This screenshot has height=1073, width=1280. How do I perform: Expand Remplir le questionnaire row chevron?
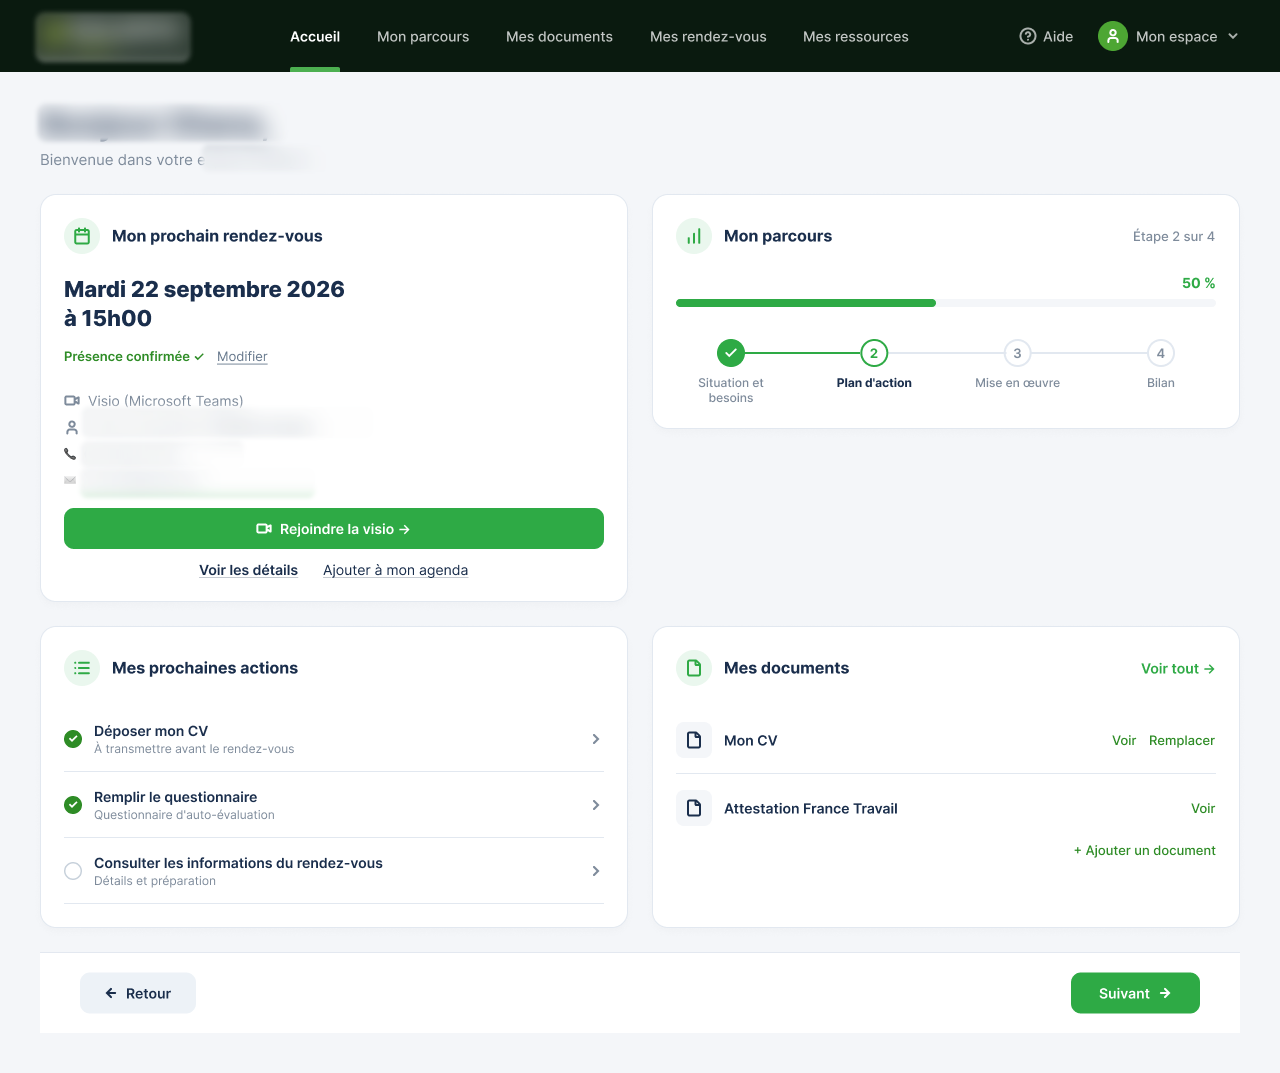point(596,805)
